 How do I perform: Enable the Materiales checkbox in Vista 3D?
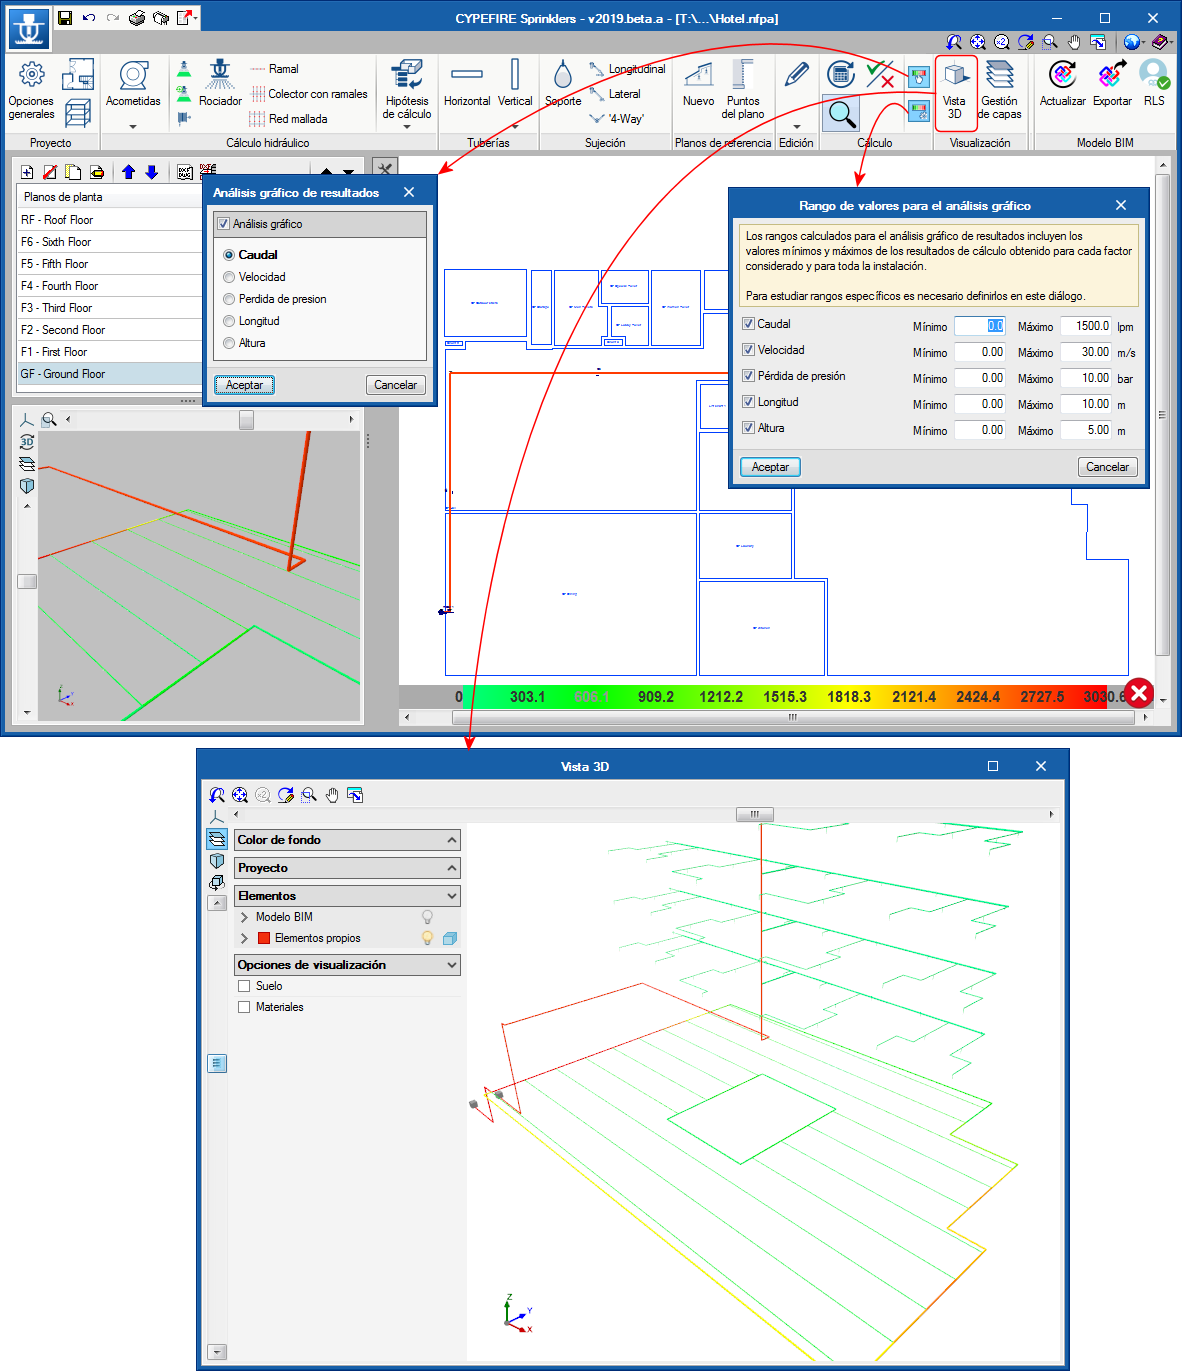click(x=244, y=1007)
